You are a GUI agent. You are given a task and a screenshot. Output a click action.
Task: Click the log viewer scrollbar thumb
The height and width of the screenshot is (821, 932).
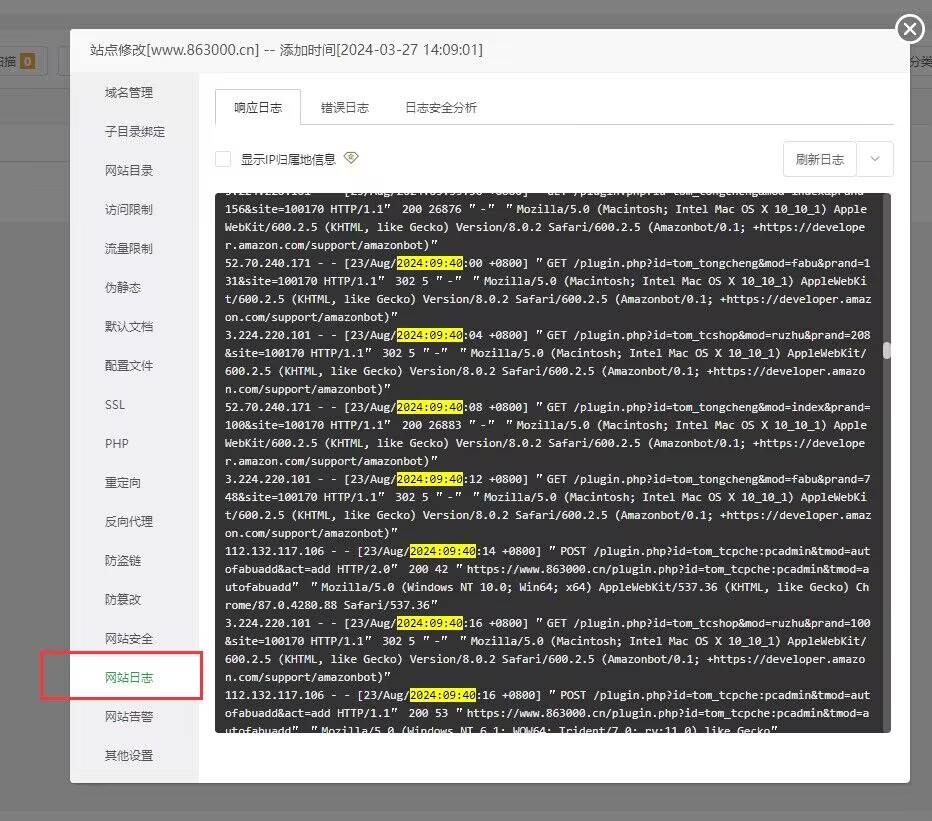[886, 351]
